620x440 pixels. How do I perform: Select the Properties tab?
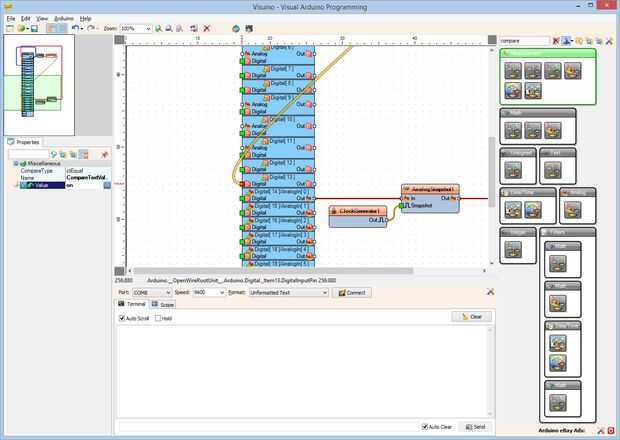coord(24,142)
